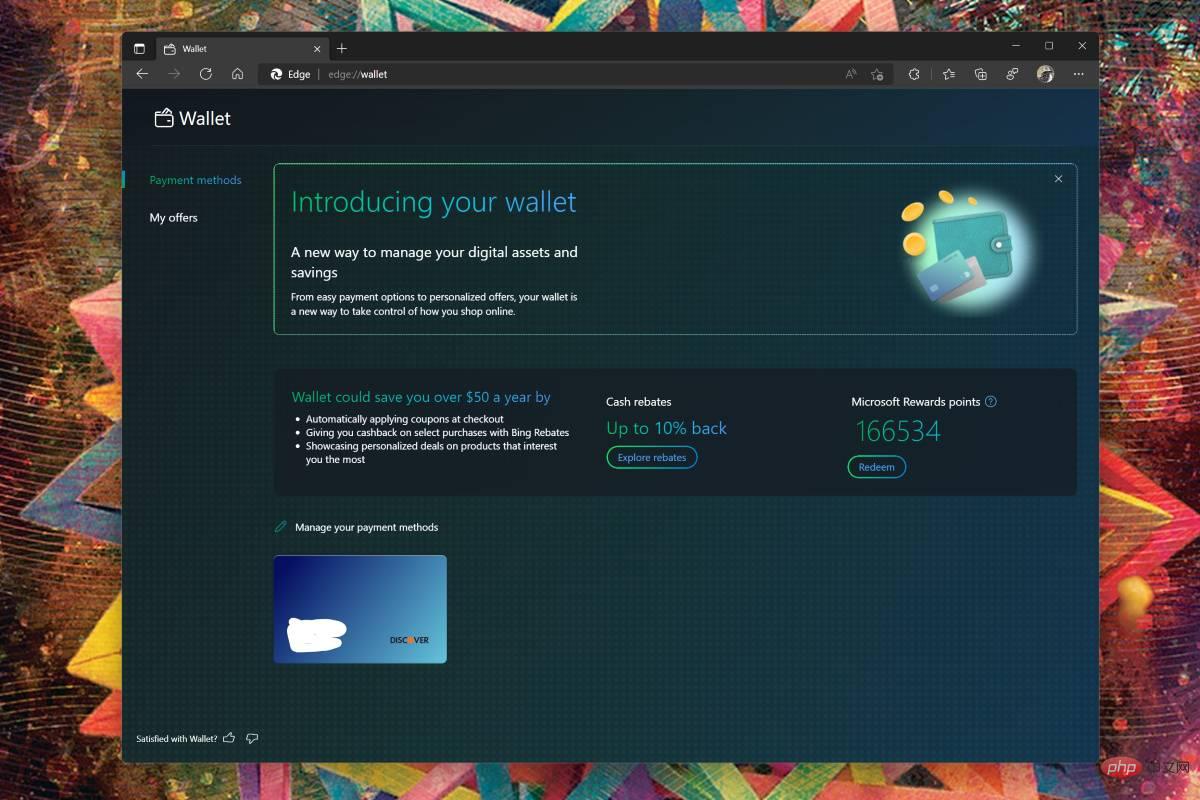
Task: Select Payment methods in the sidebar
Action: tap(195, 180)
